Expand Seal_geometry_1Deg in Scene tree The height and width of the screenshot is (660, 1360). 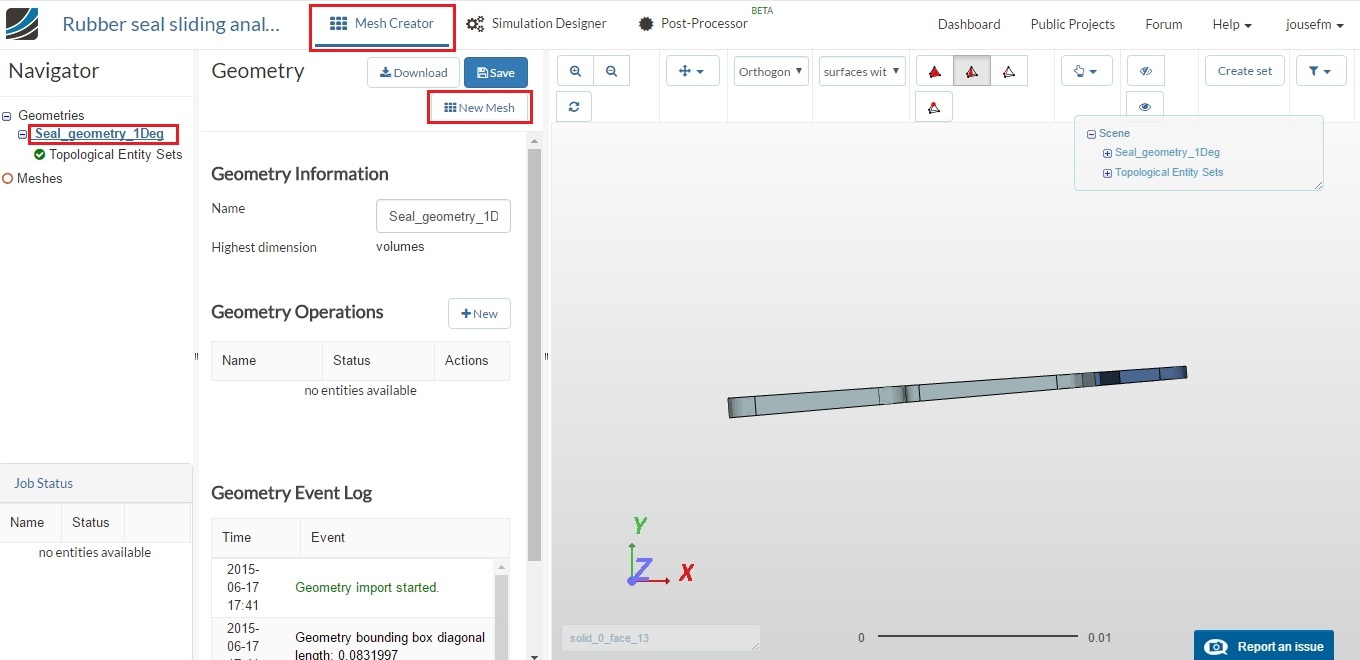point(1107,153)
